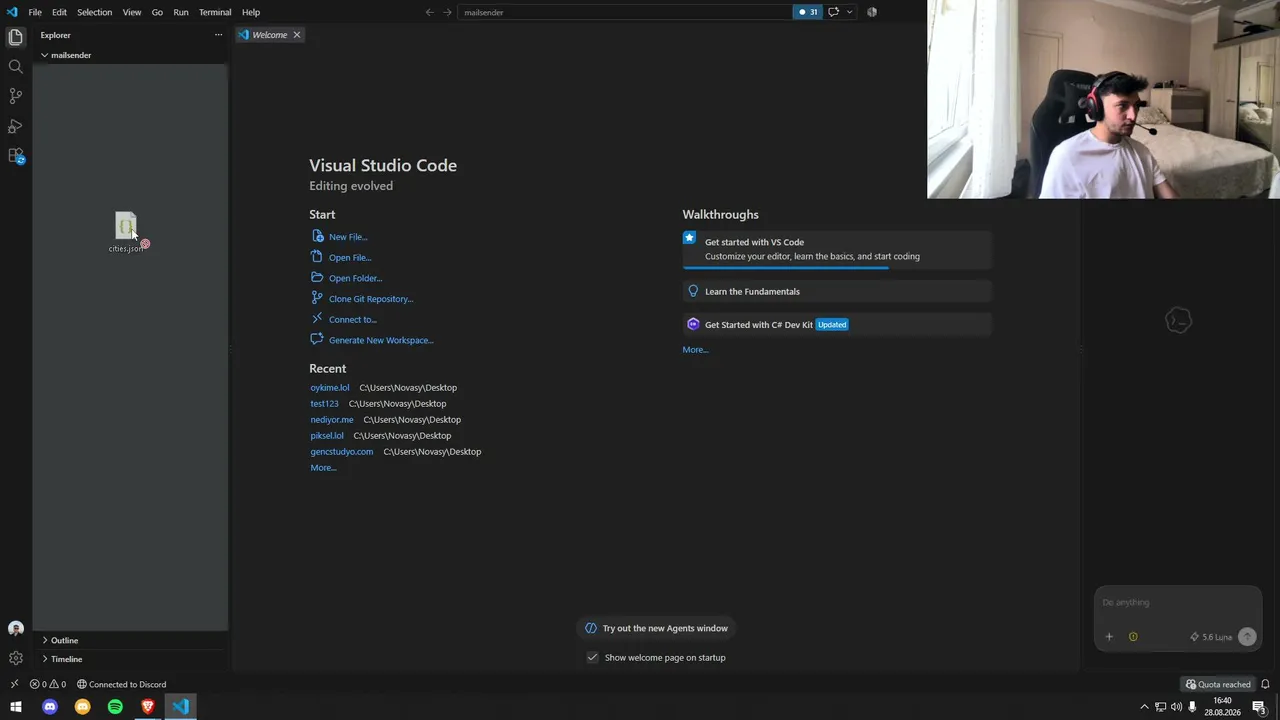
Task: Open the Extensions view
Action: (x=15, y=156)
